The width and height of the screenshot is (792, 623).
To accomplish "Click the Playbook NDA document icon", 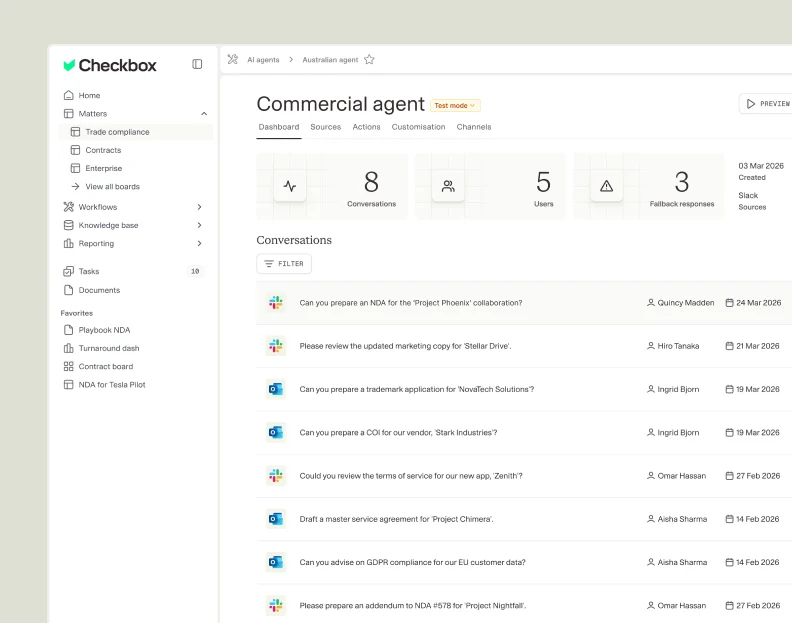I will tap(69, 330).
